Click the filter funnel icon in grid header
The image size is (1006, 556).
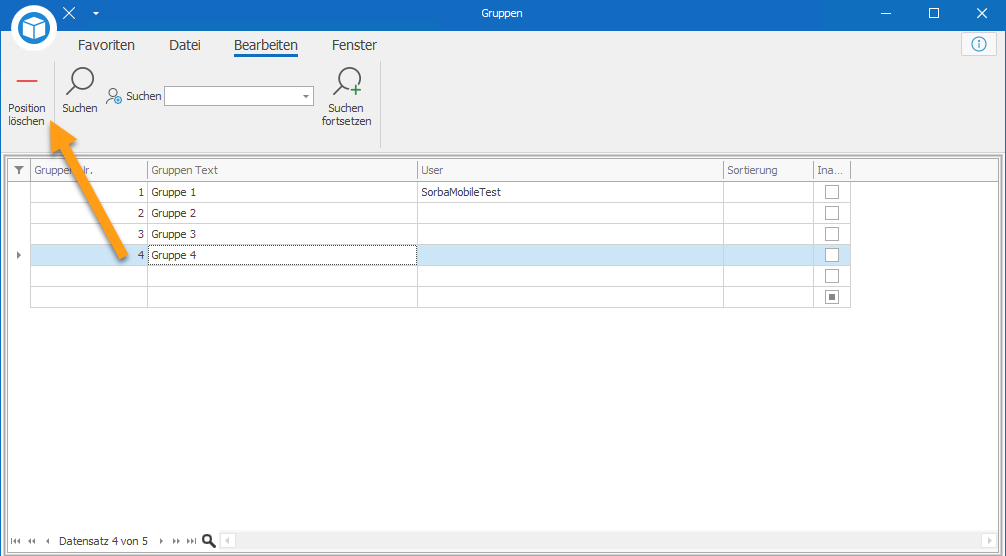19,170
